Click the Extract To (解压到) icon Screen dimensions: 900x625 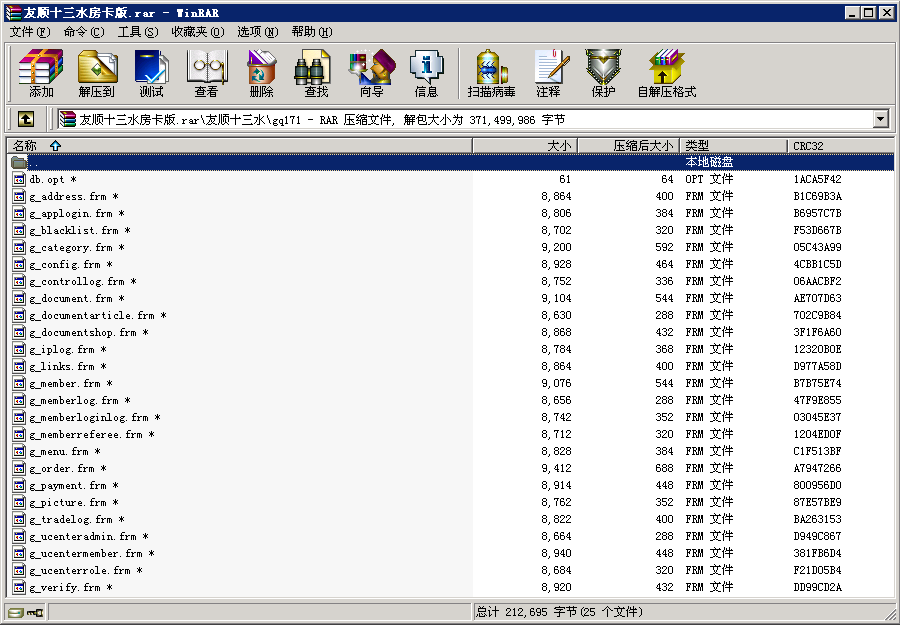[x=97, y=74]
